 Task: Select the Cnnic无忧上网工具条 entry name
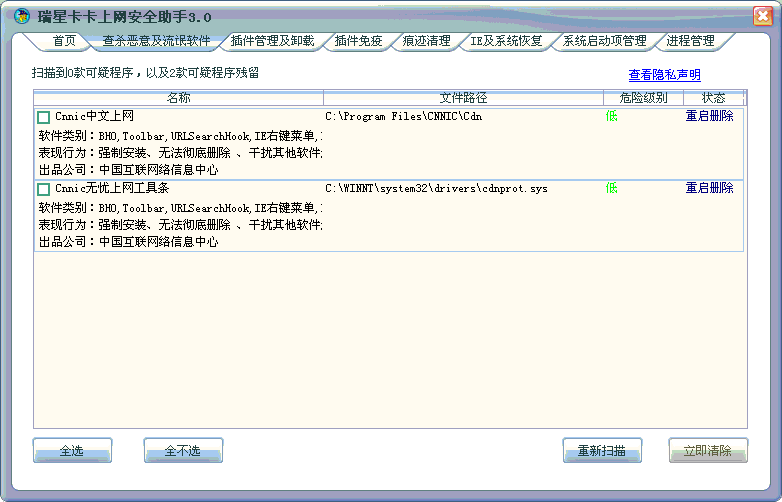pyautogui.click(x=112, y=188)
